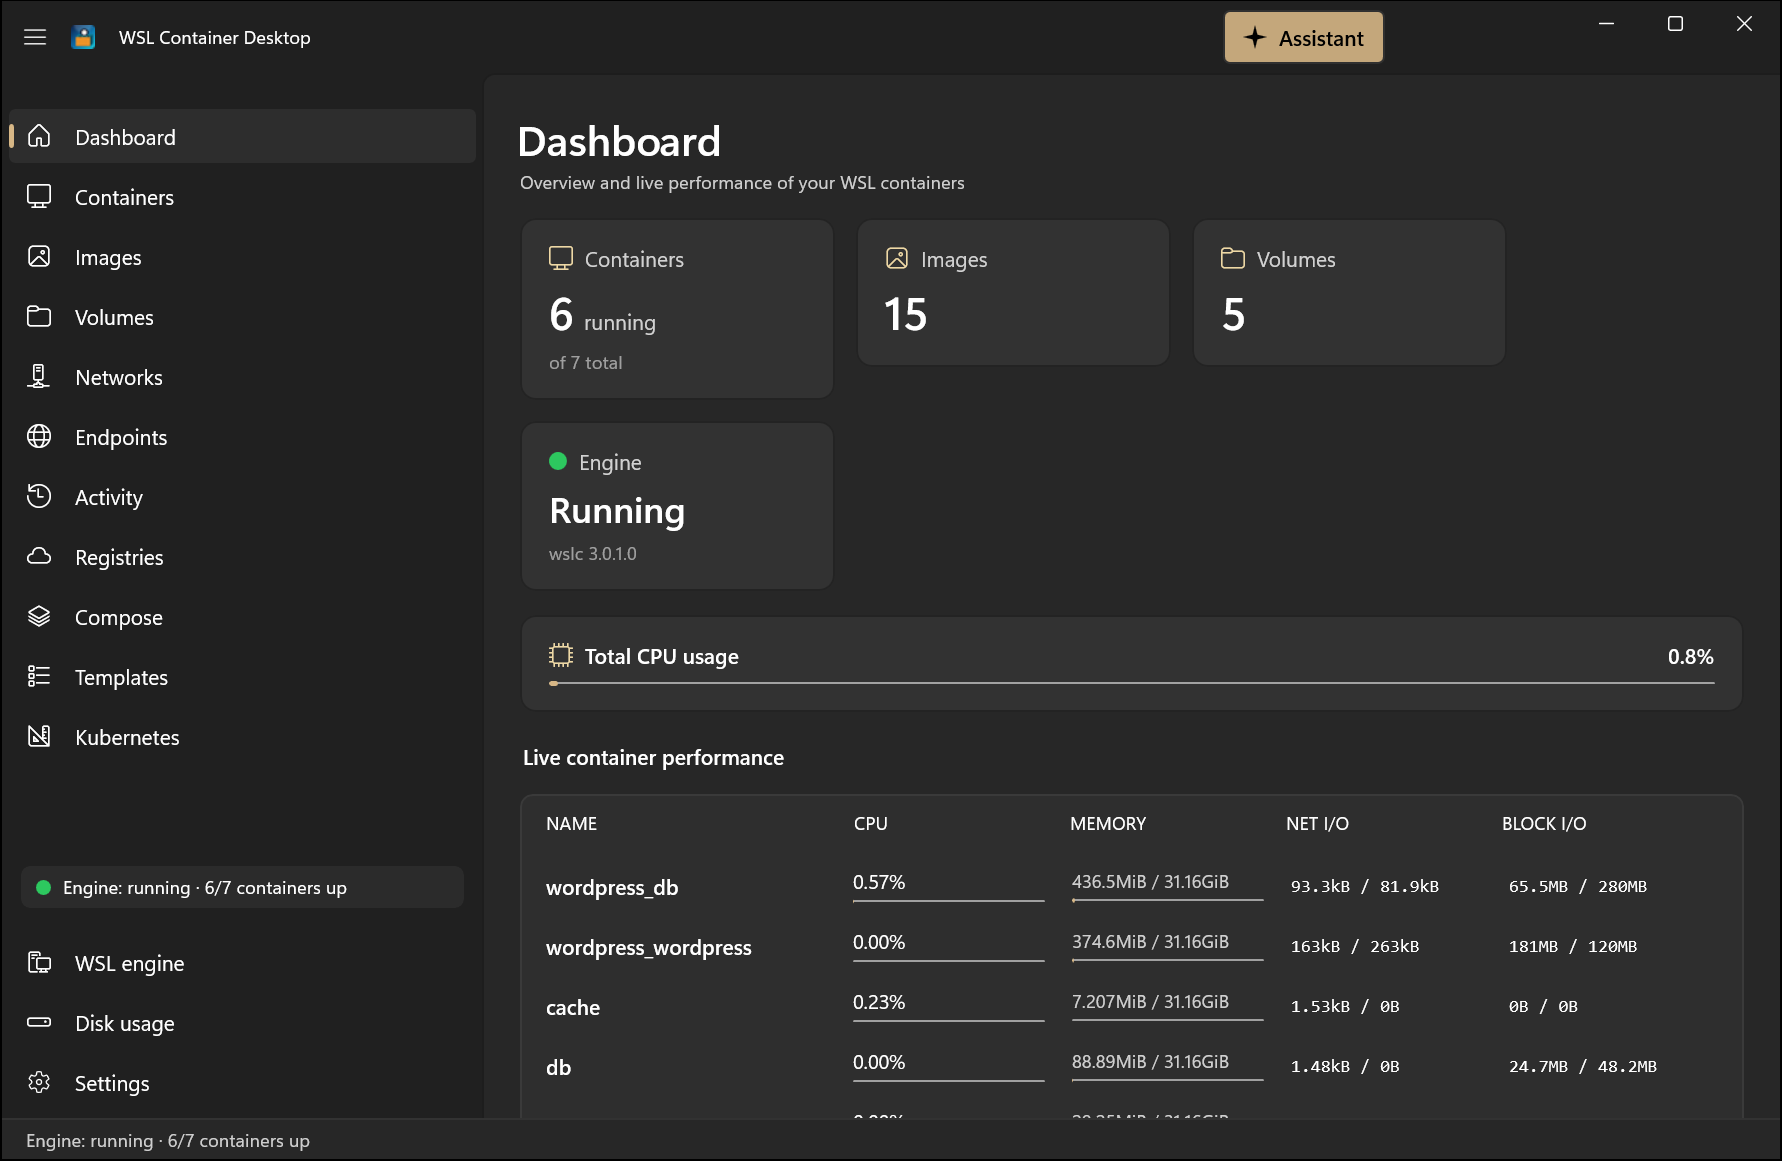The width and height of the screenshot is (1782, 1161).
Task: Click the Compose layers icon
Action: click(39, 616)
